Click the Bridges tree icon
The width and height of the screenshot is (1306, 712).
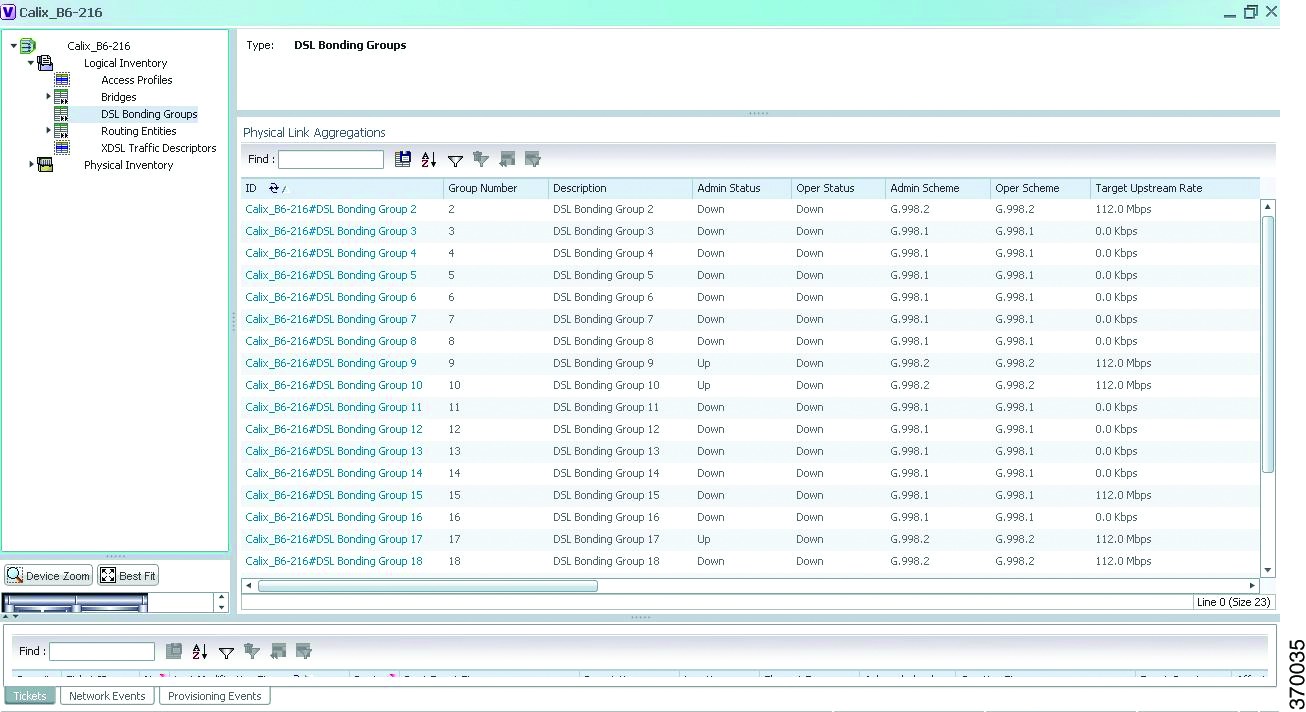(x=62, y=97)
